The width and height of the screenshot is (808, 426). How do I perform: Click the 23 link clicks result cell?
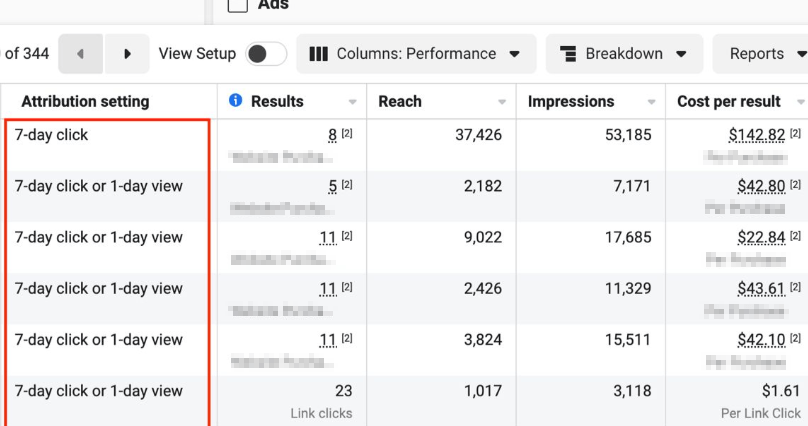[x=342, y=391]
